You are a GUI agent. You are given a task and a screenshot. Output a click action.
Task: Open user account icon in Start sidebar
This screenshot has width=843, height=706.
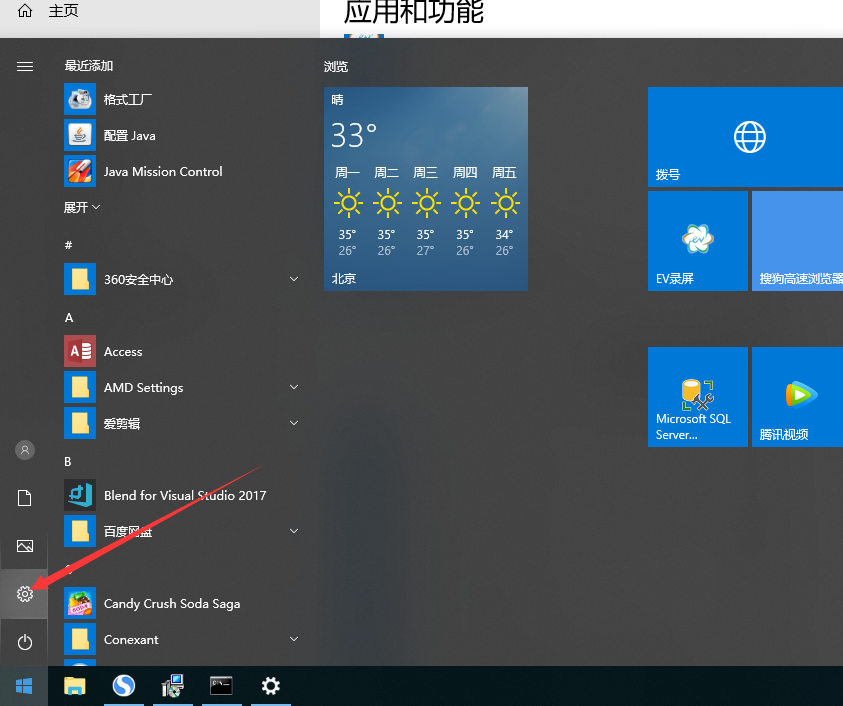point(25,450)
